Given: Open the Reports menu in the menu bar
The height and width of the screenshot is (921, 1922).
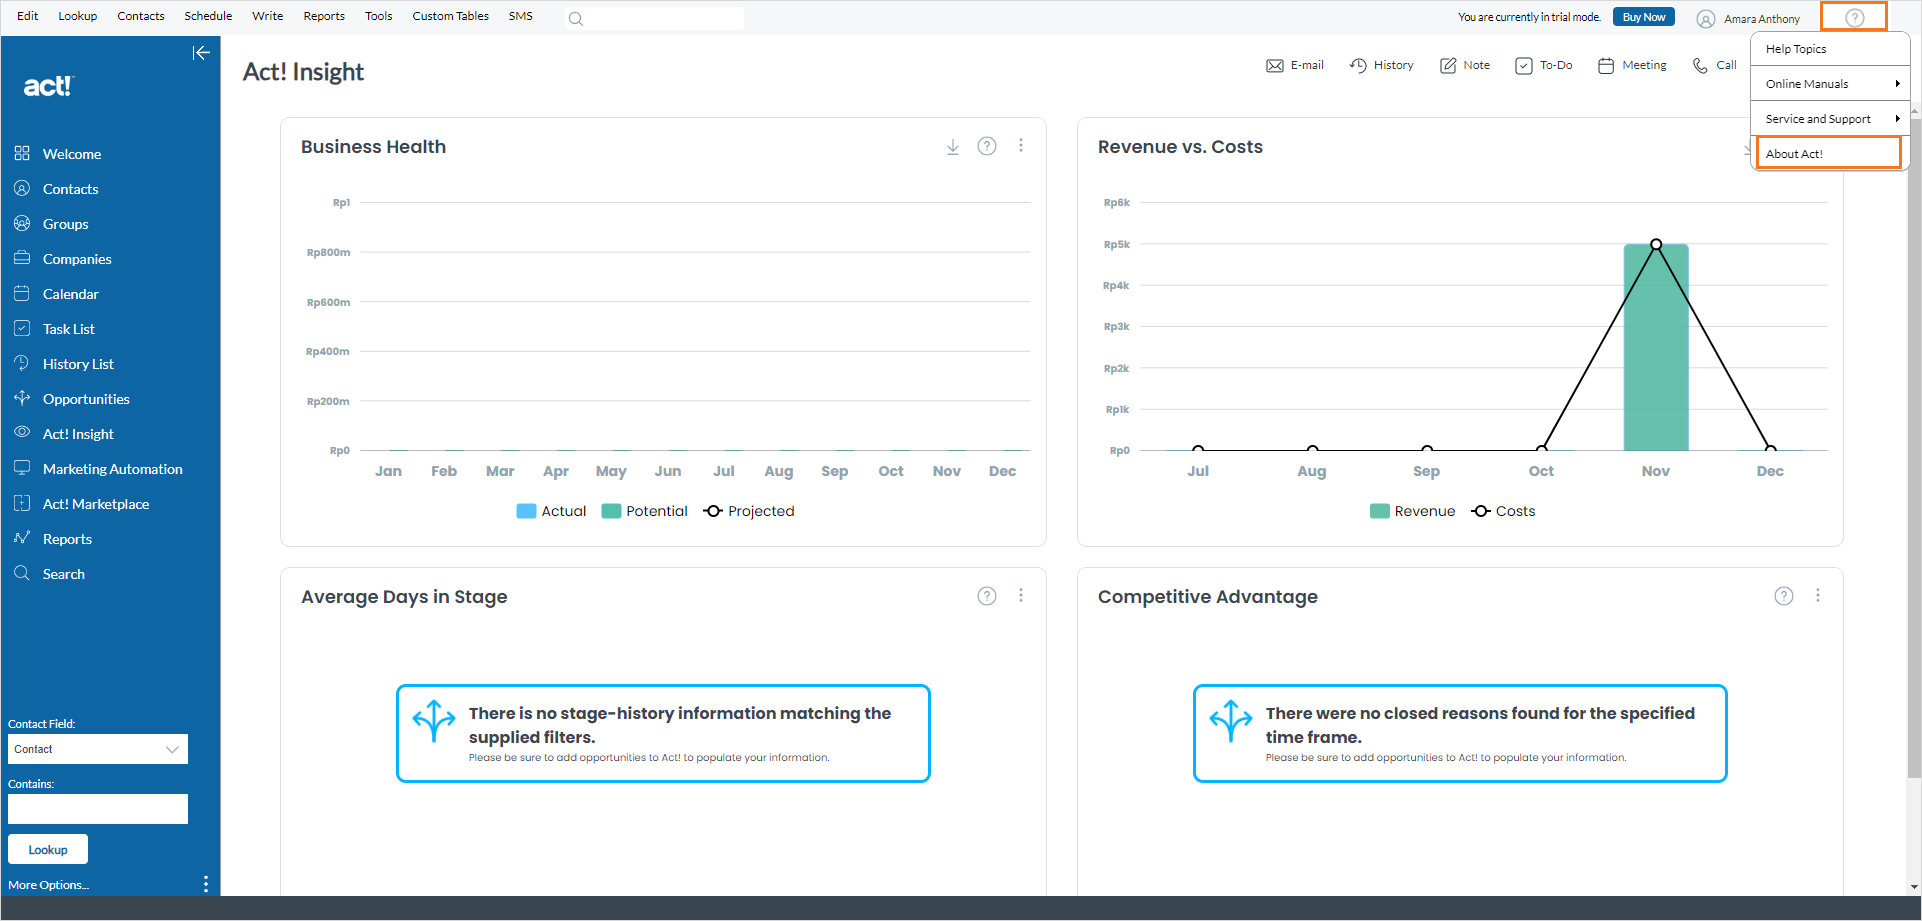Looking at the screenshot, I should 324,16.
